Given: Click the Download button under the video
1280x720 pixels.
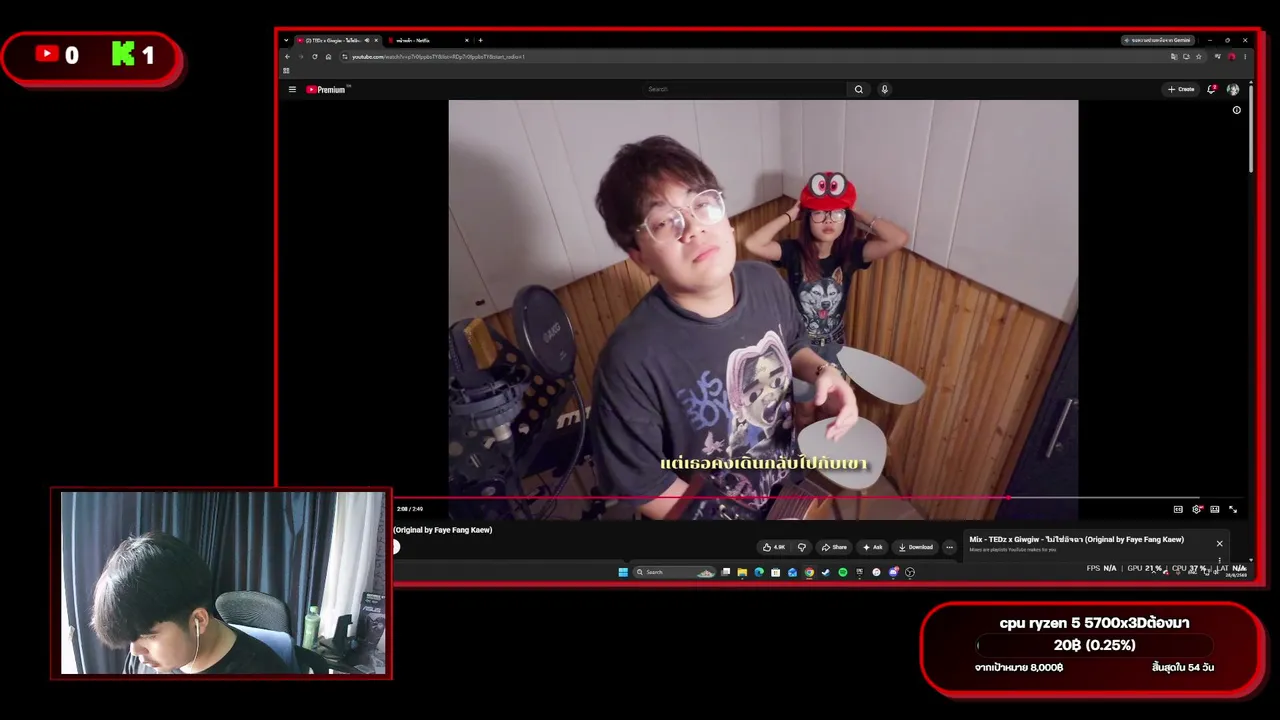Looking at the screenshot, I should click(915, 547).
